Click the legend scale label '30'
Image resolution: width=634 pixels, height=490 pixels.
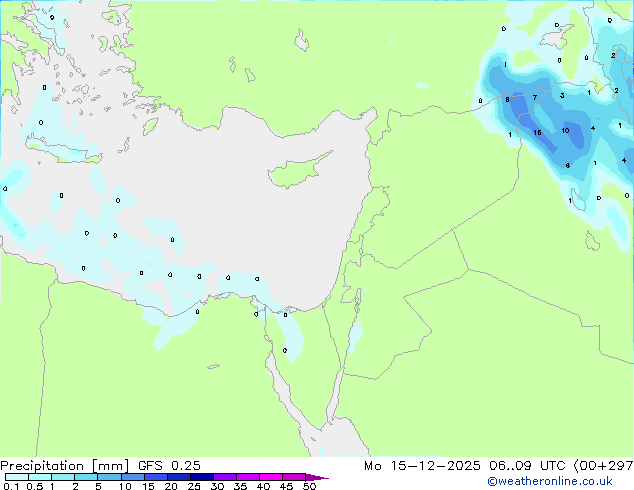click(217, 486)
